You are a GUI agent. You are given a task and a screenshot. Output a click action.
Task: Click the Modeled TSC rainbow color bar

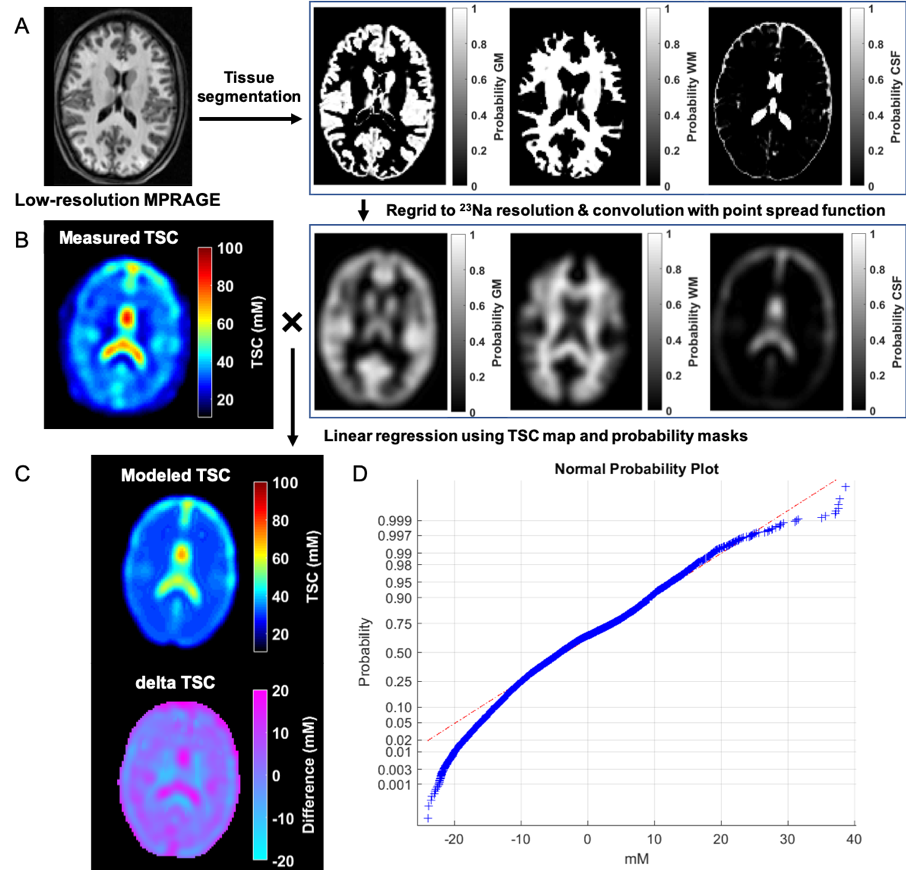[261, 566]
